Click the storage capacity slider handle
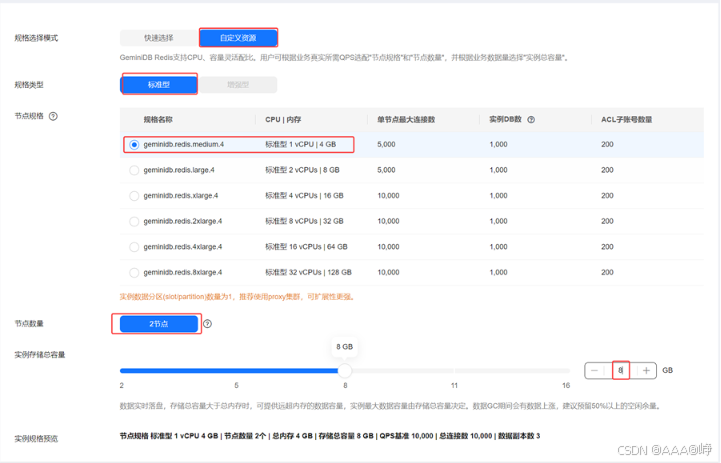 [344, 370]
